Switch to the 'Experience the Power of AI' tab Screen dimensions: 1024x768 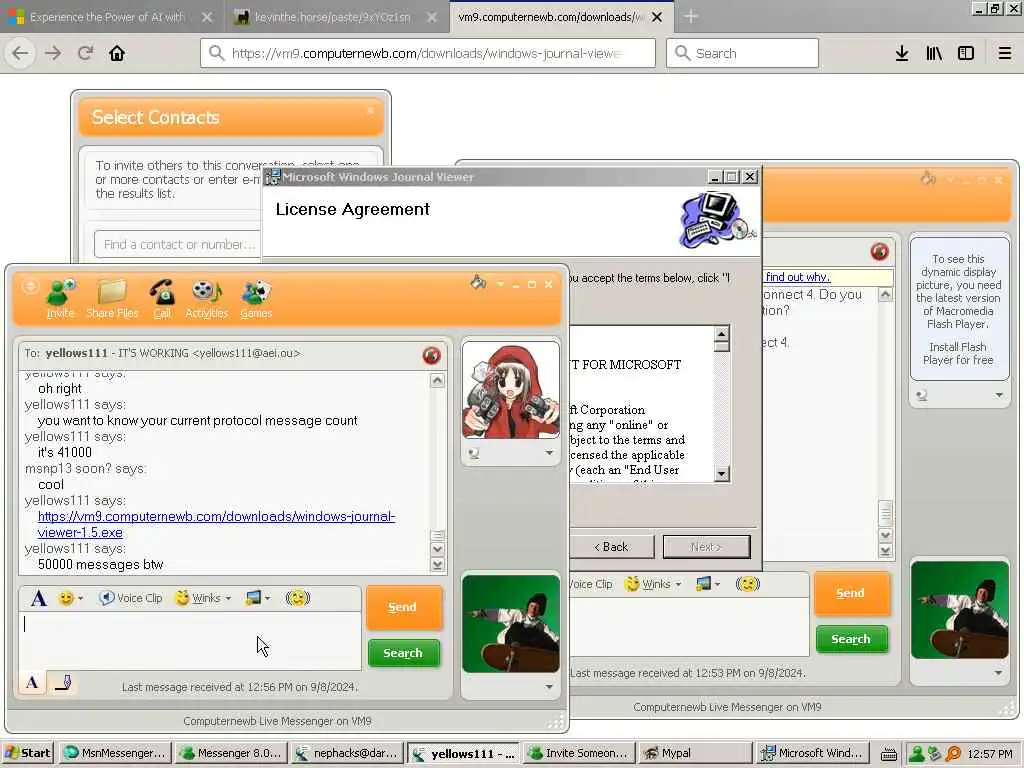point(108,17)
